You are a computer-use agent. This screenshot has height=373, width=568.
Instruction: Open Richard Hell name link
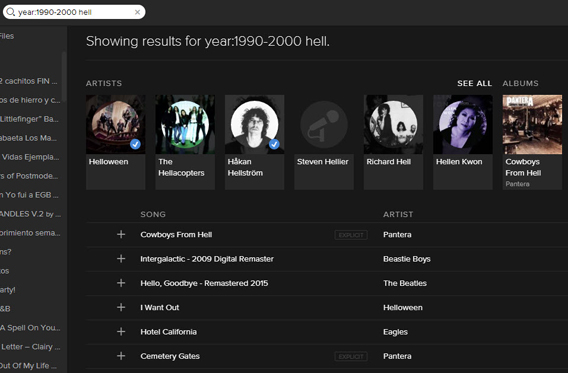coord(389,162)
